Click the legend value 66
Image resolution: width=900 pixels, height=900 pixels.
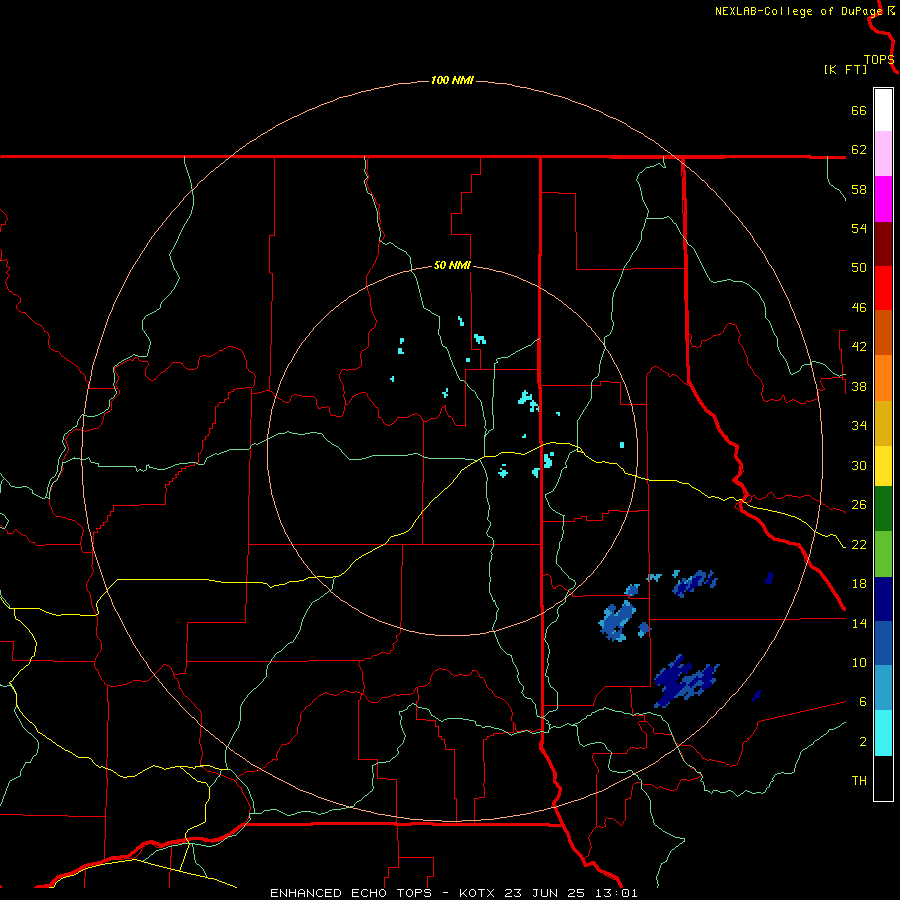859,110
